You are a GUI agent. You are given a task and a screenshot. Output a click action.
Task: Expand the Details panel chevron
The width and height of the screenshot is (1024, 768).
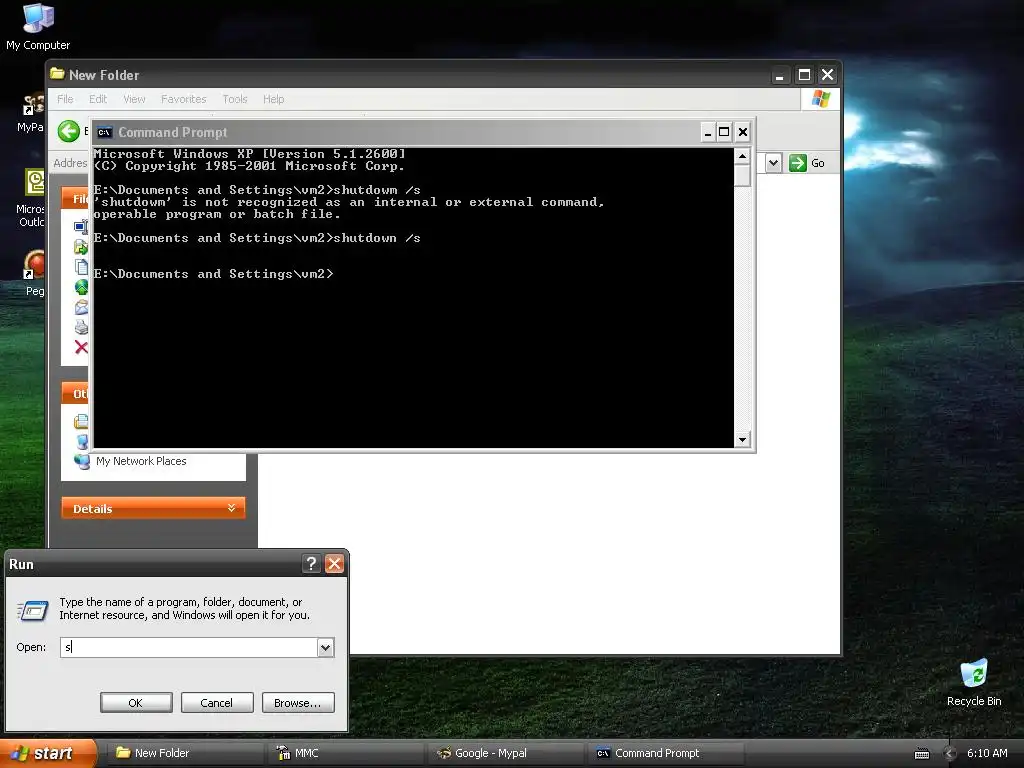click(x=231, y=508)
